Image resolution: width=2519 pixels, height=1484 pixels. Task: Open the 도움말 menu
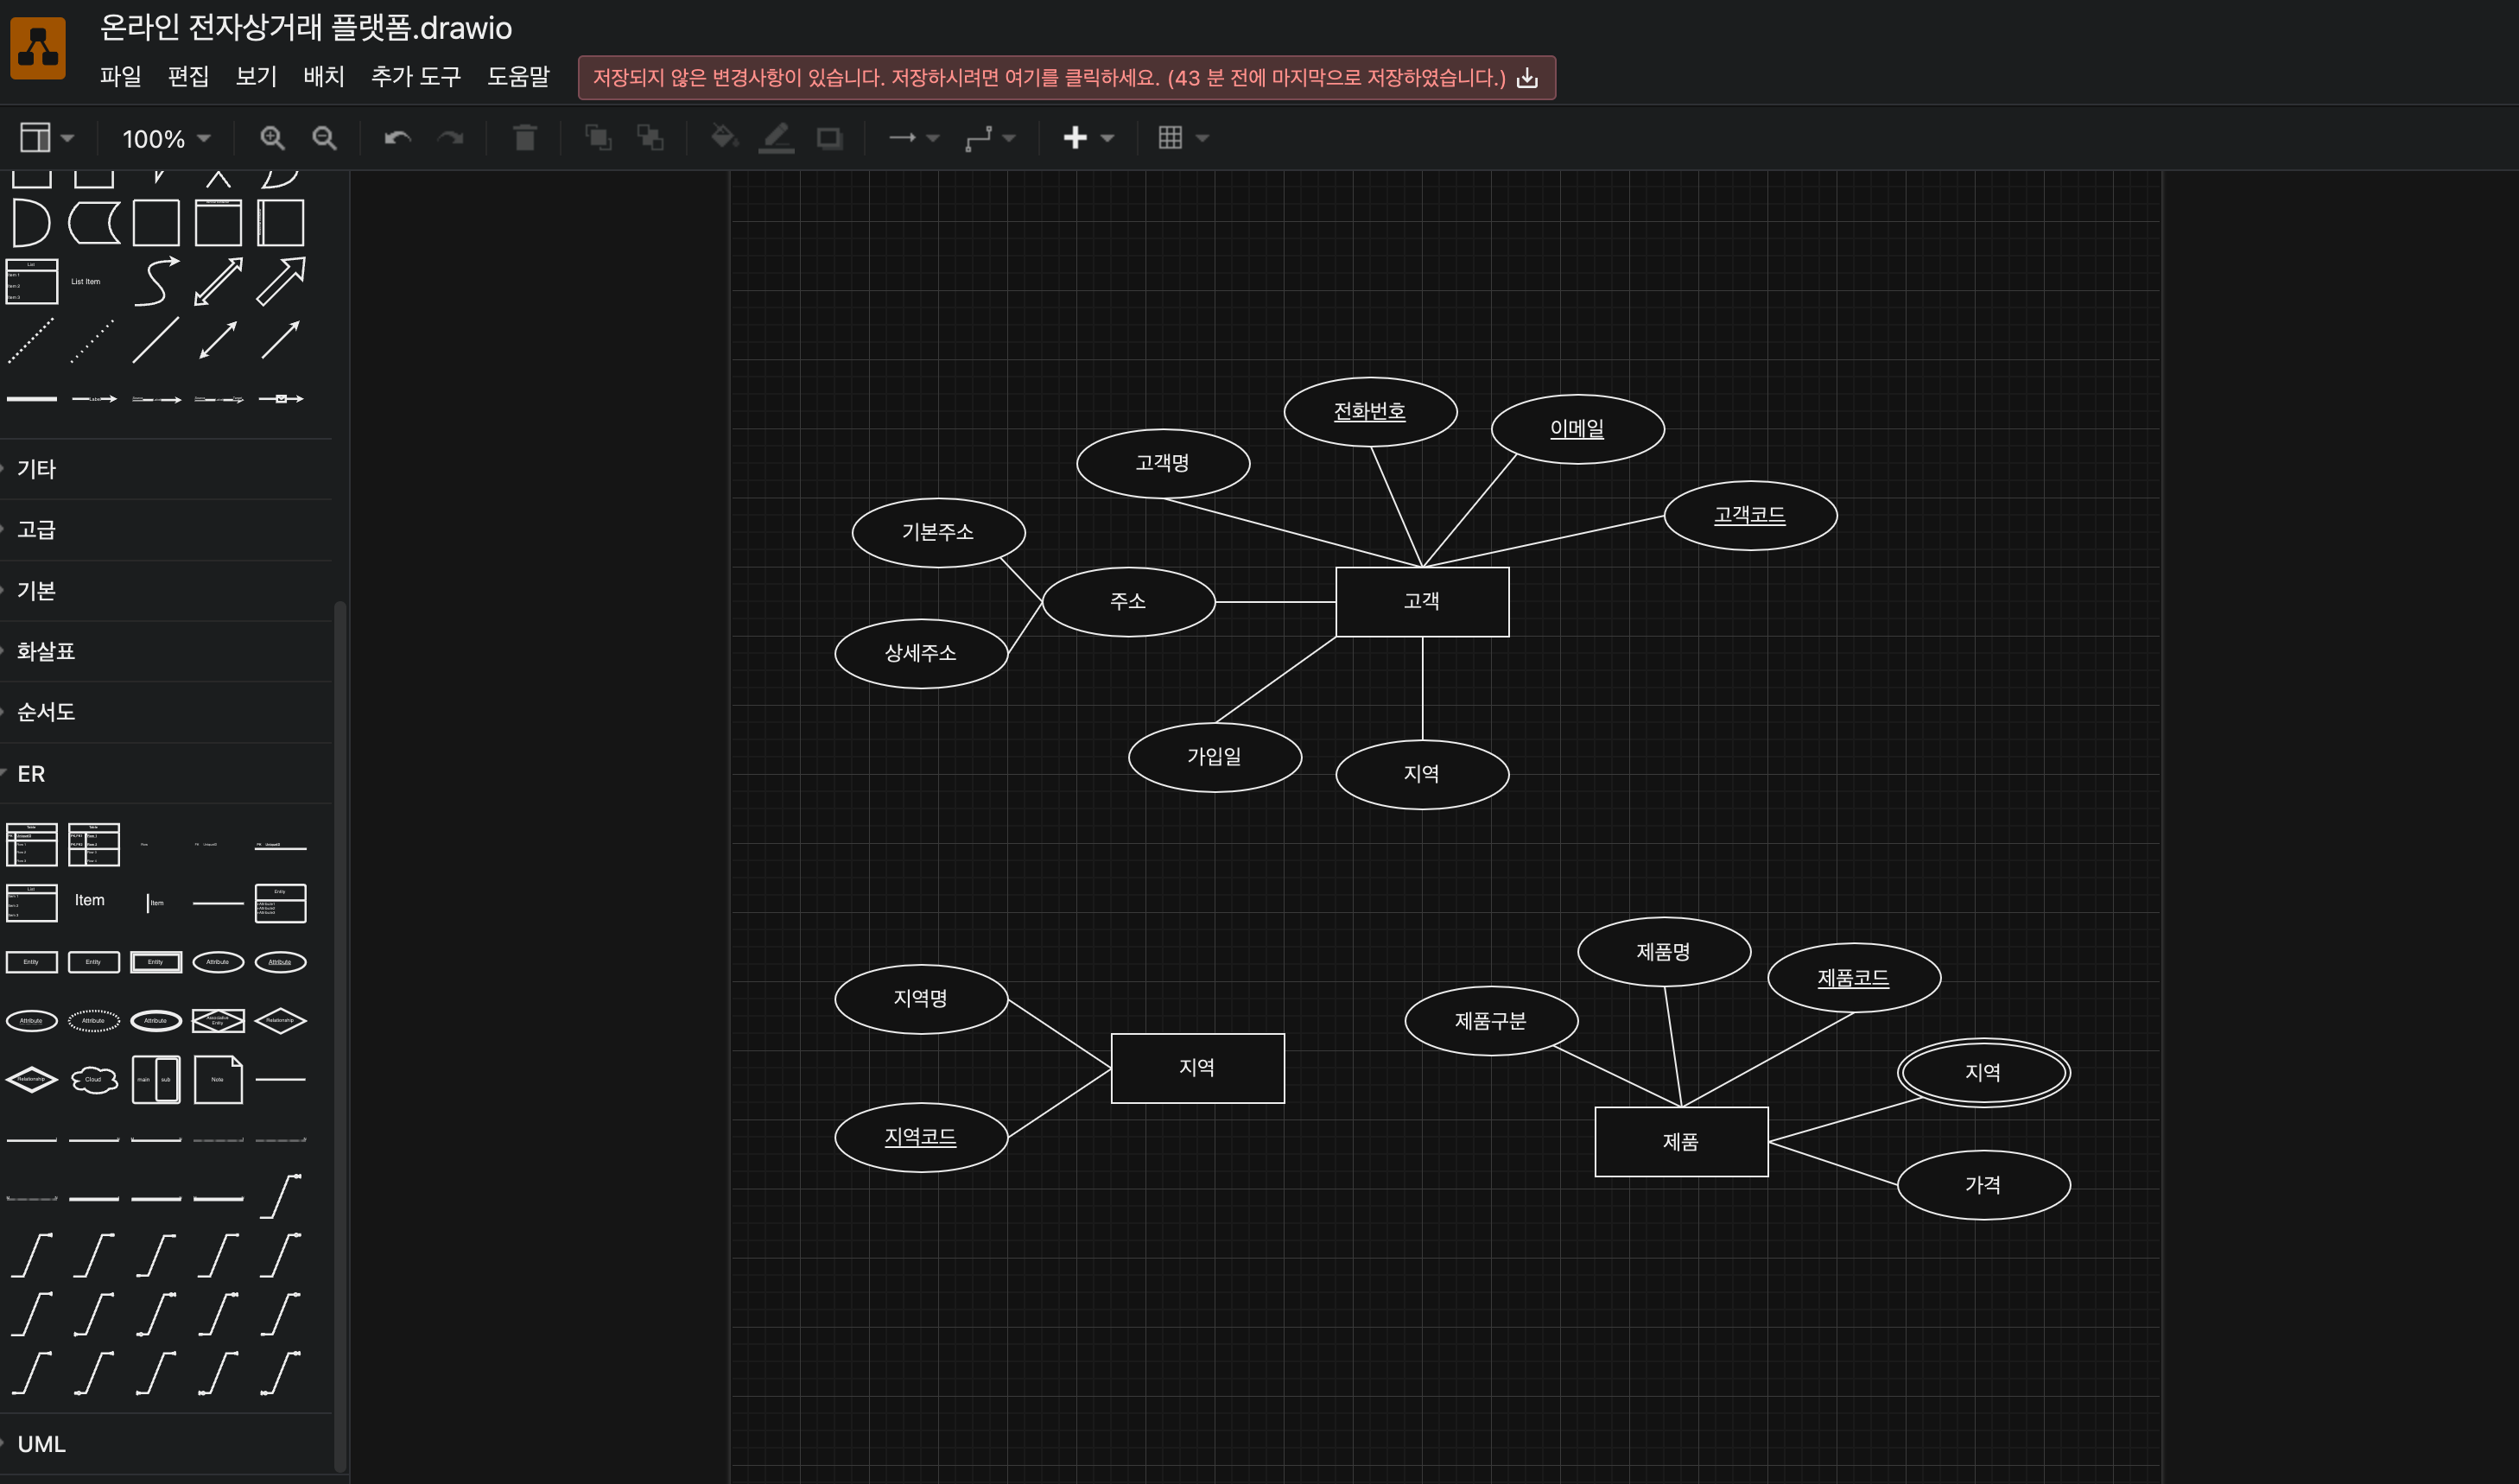[518, 77]
